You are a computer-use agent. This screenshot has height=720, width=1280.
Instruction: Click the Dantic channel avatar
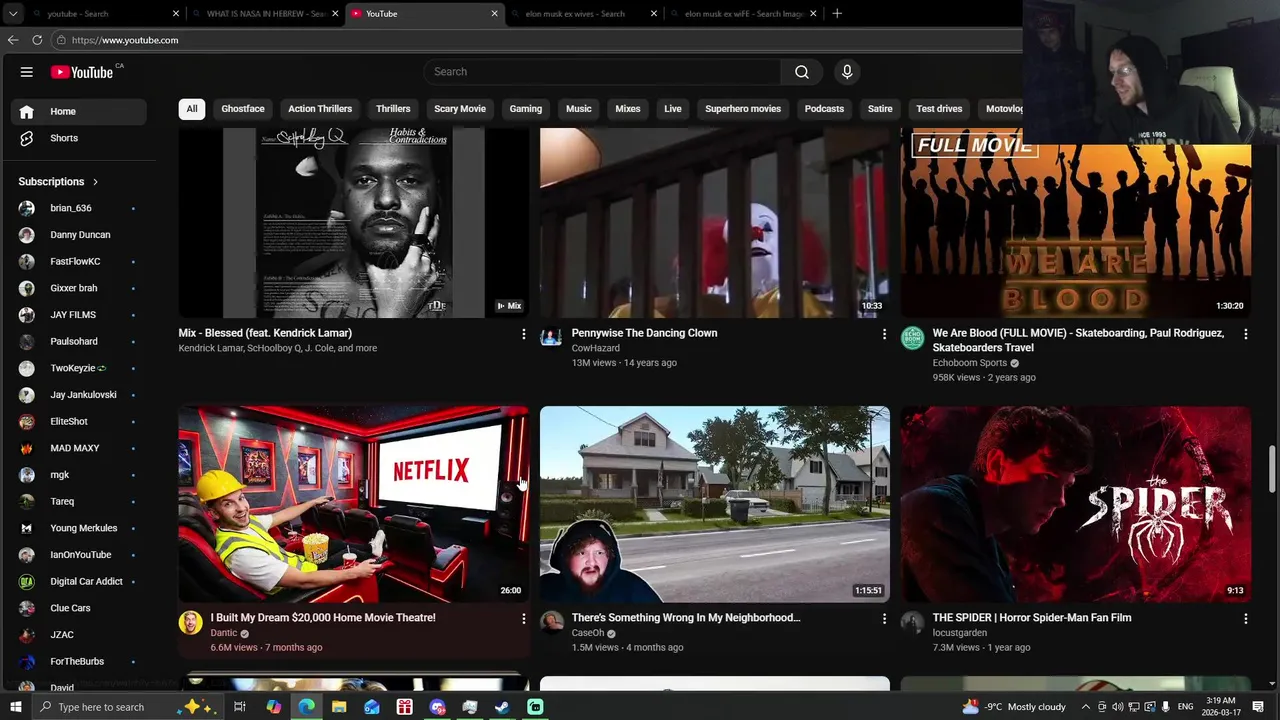tap(190, 623)
